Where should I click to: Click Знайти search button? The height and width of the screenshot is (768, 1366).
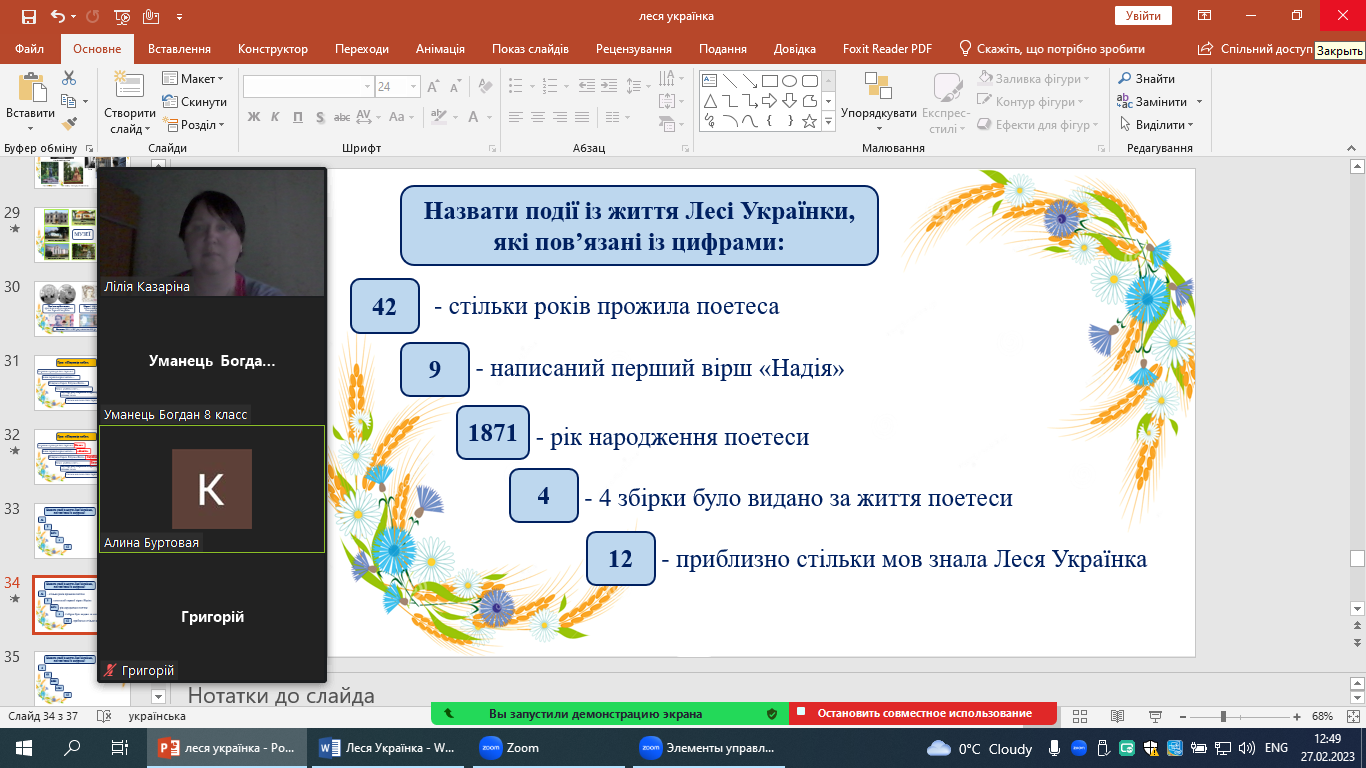pos(1146,78)
